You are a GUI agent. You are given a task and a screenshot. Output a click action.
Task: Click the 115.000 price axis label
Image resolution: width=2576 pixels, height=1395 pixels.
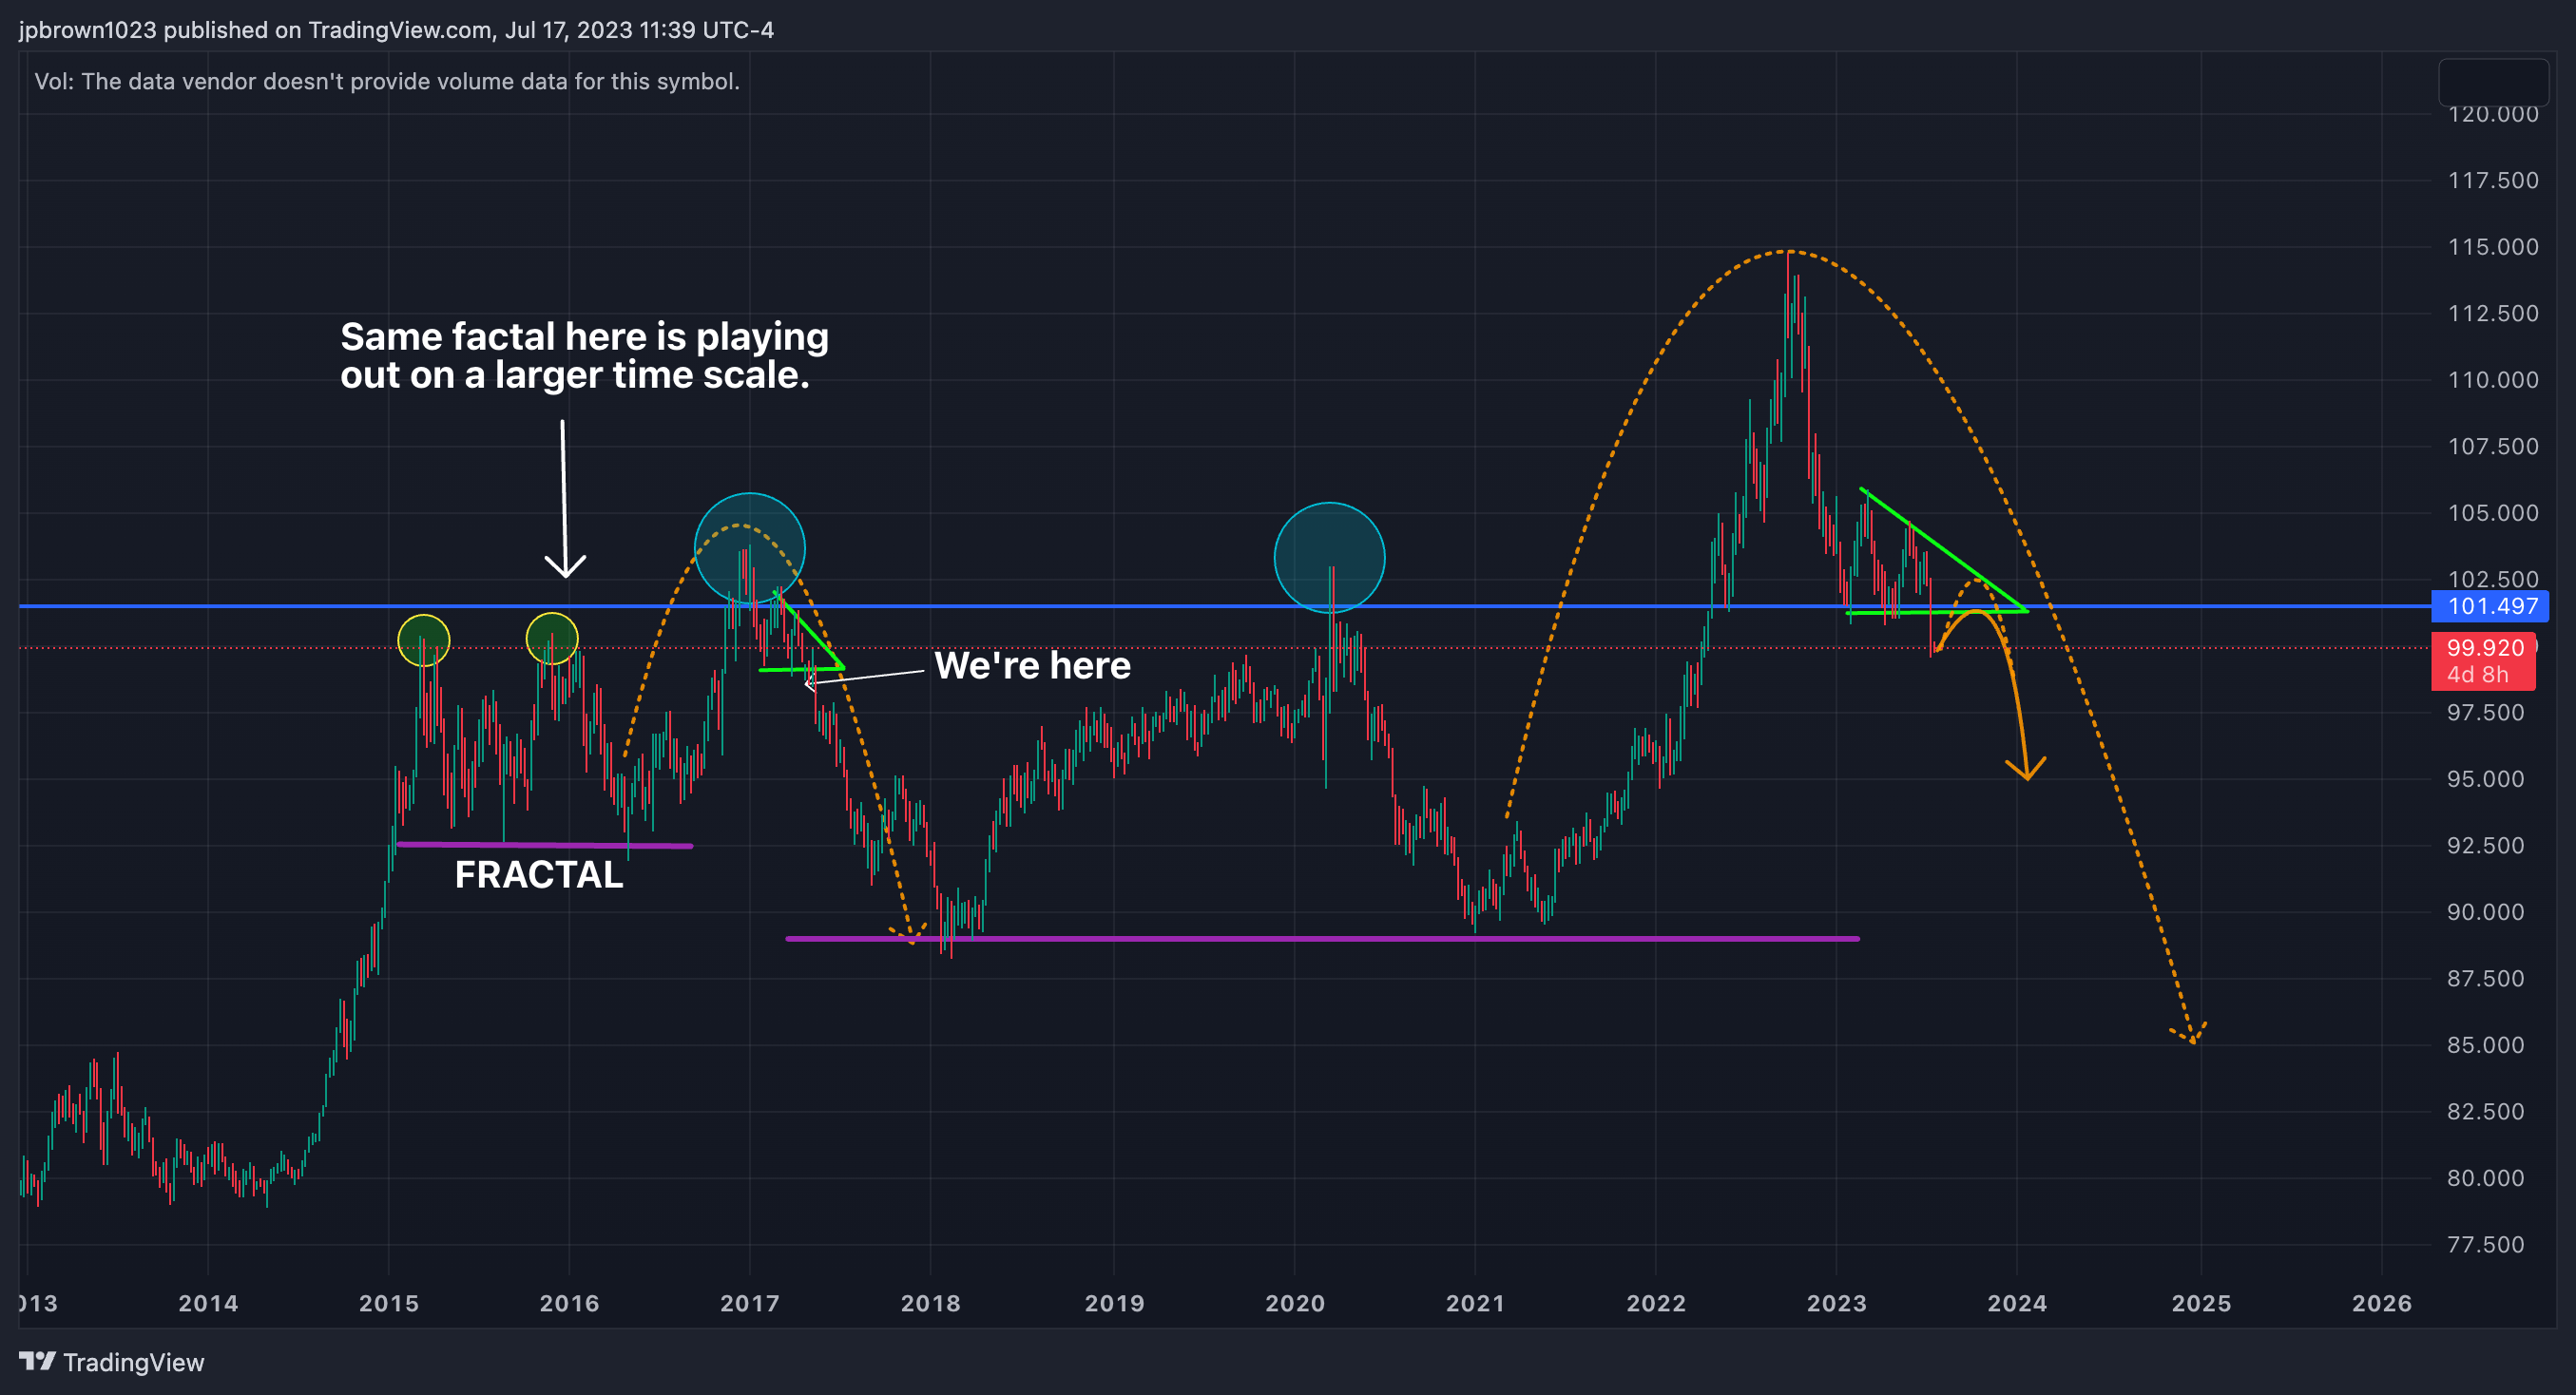pos(2492,246)
